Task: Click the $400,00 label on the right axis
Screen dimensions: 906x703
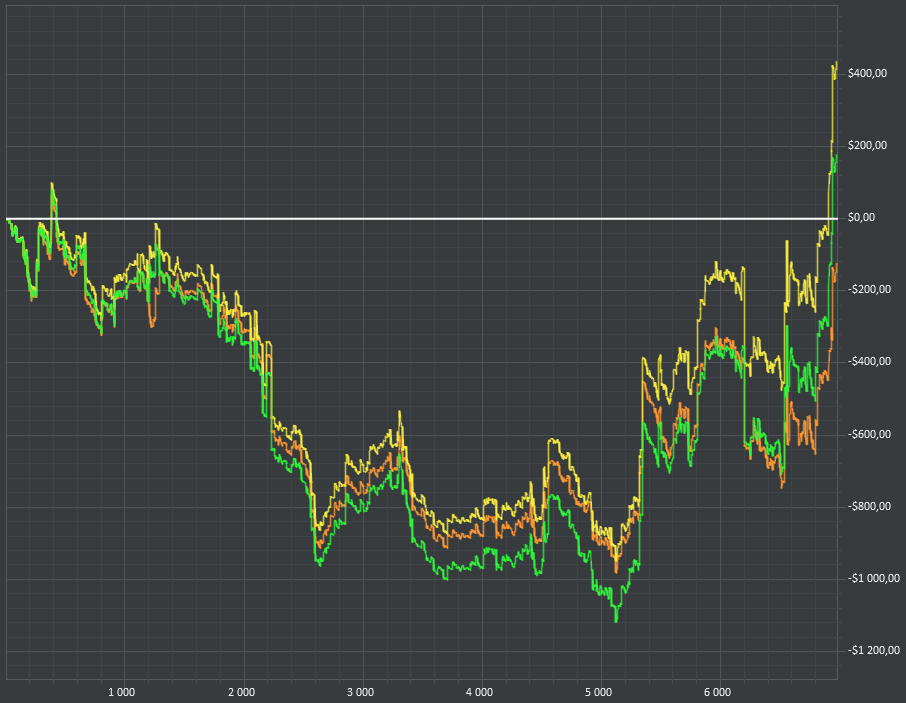Action: pos(867,73)
